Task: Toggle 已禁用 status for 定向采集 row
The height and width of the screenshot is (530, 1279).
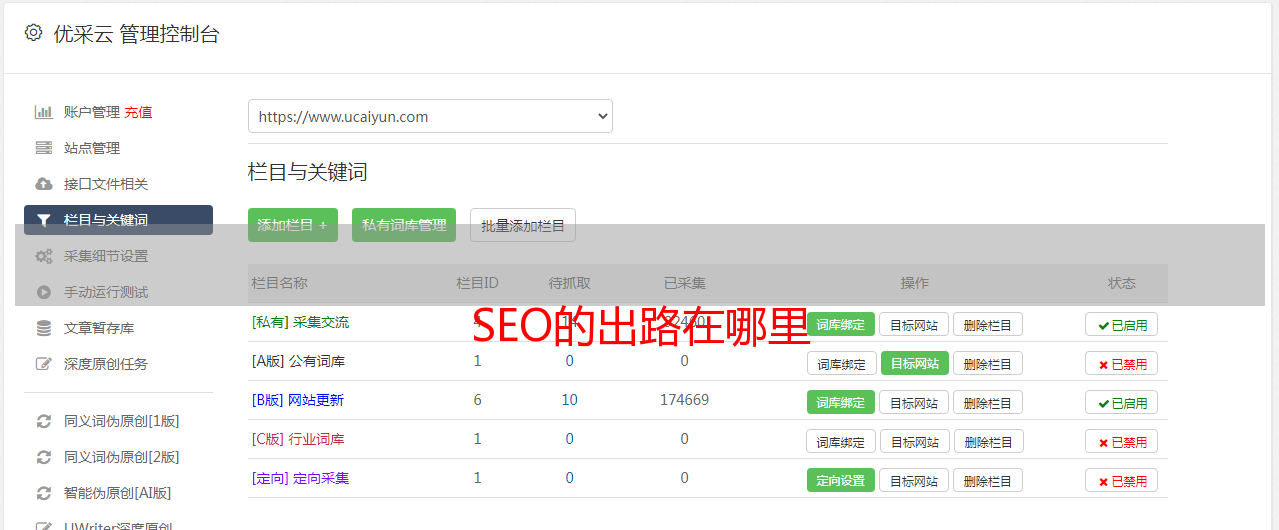Action: point(1121,480)
